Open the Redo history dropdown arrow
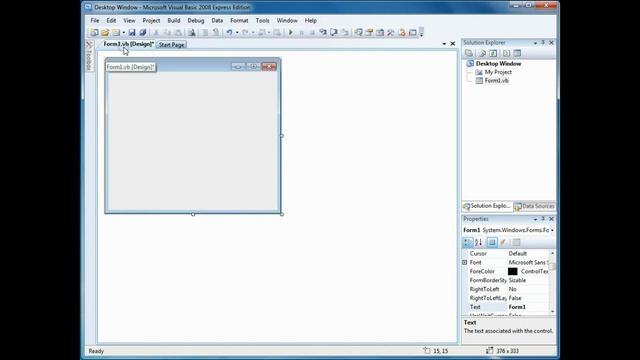640x360 pixels. [x=253, y=32]
